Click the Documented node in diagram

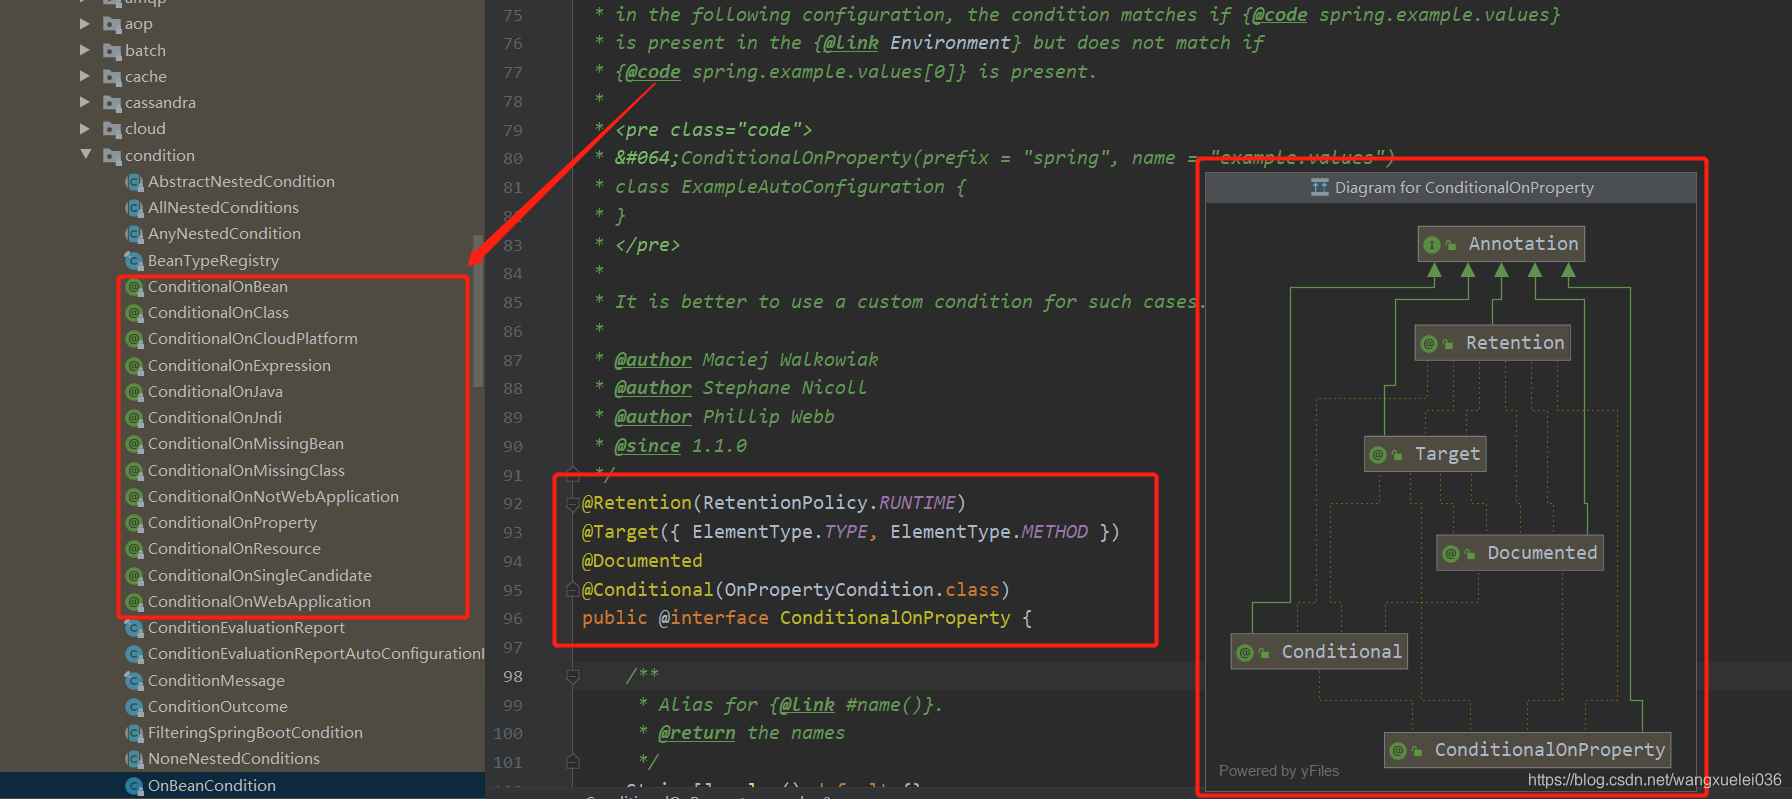coord(1520,553)
